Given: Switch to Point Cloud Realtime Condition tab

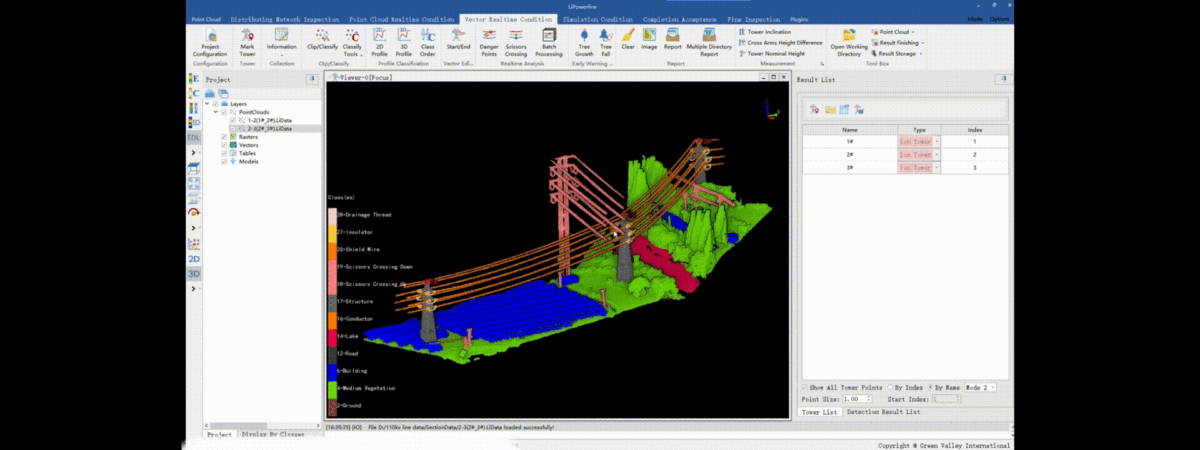Looking at the screenshot, I should [x=400, y=19].
